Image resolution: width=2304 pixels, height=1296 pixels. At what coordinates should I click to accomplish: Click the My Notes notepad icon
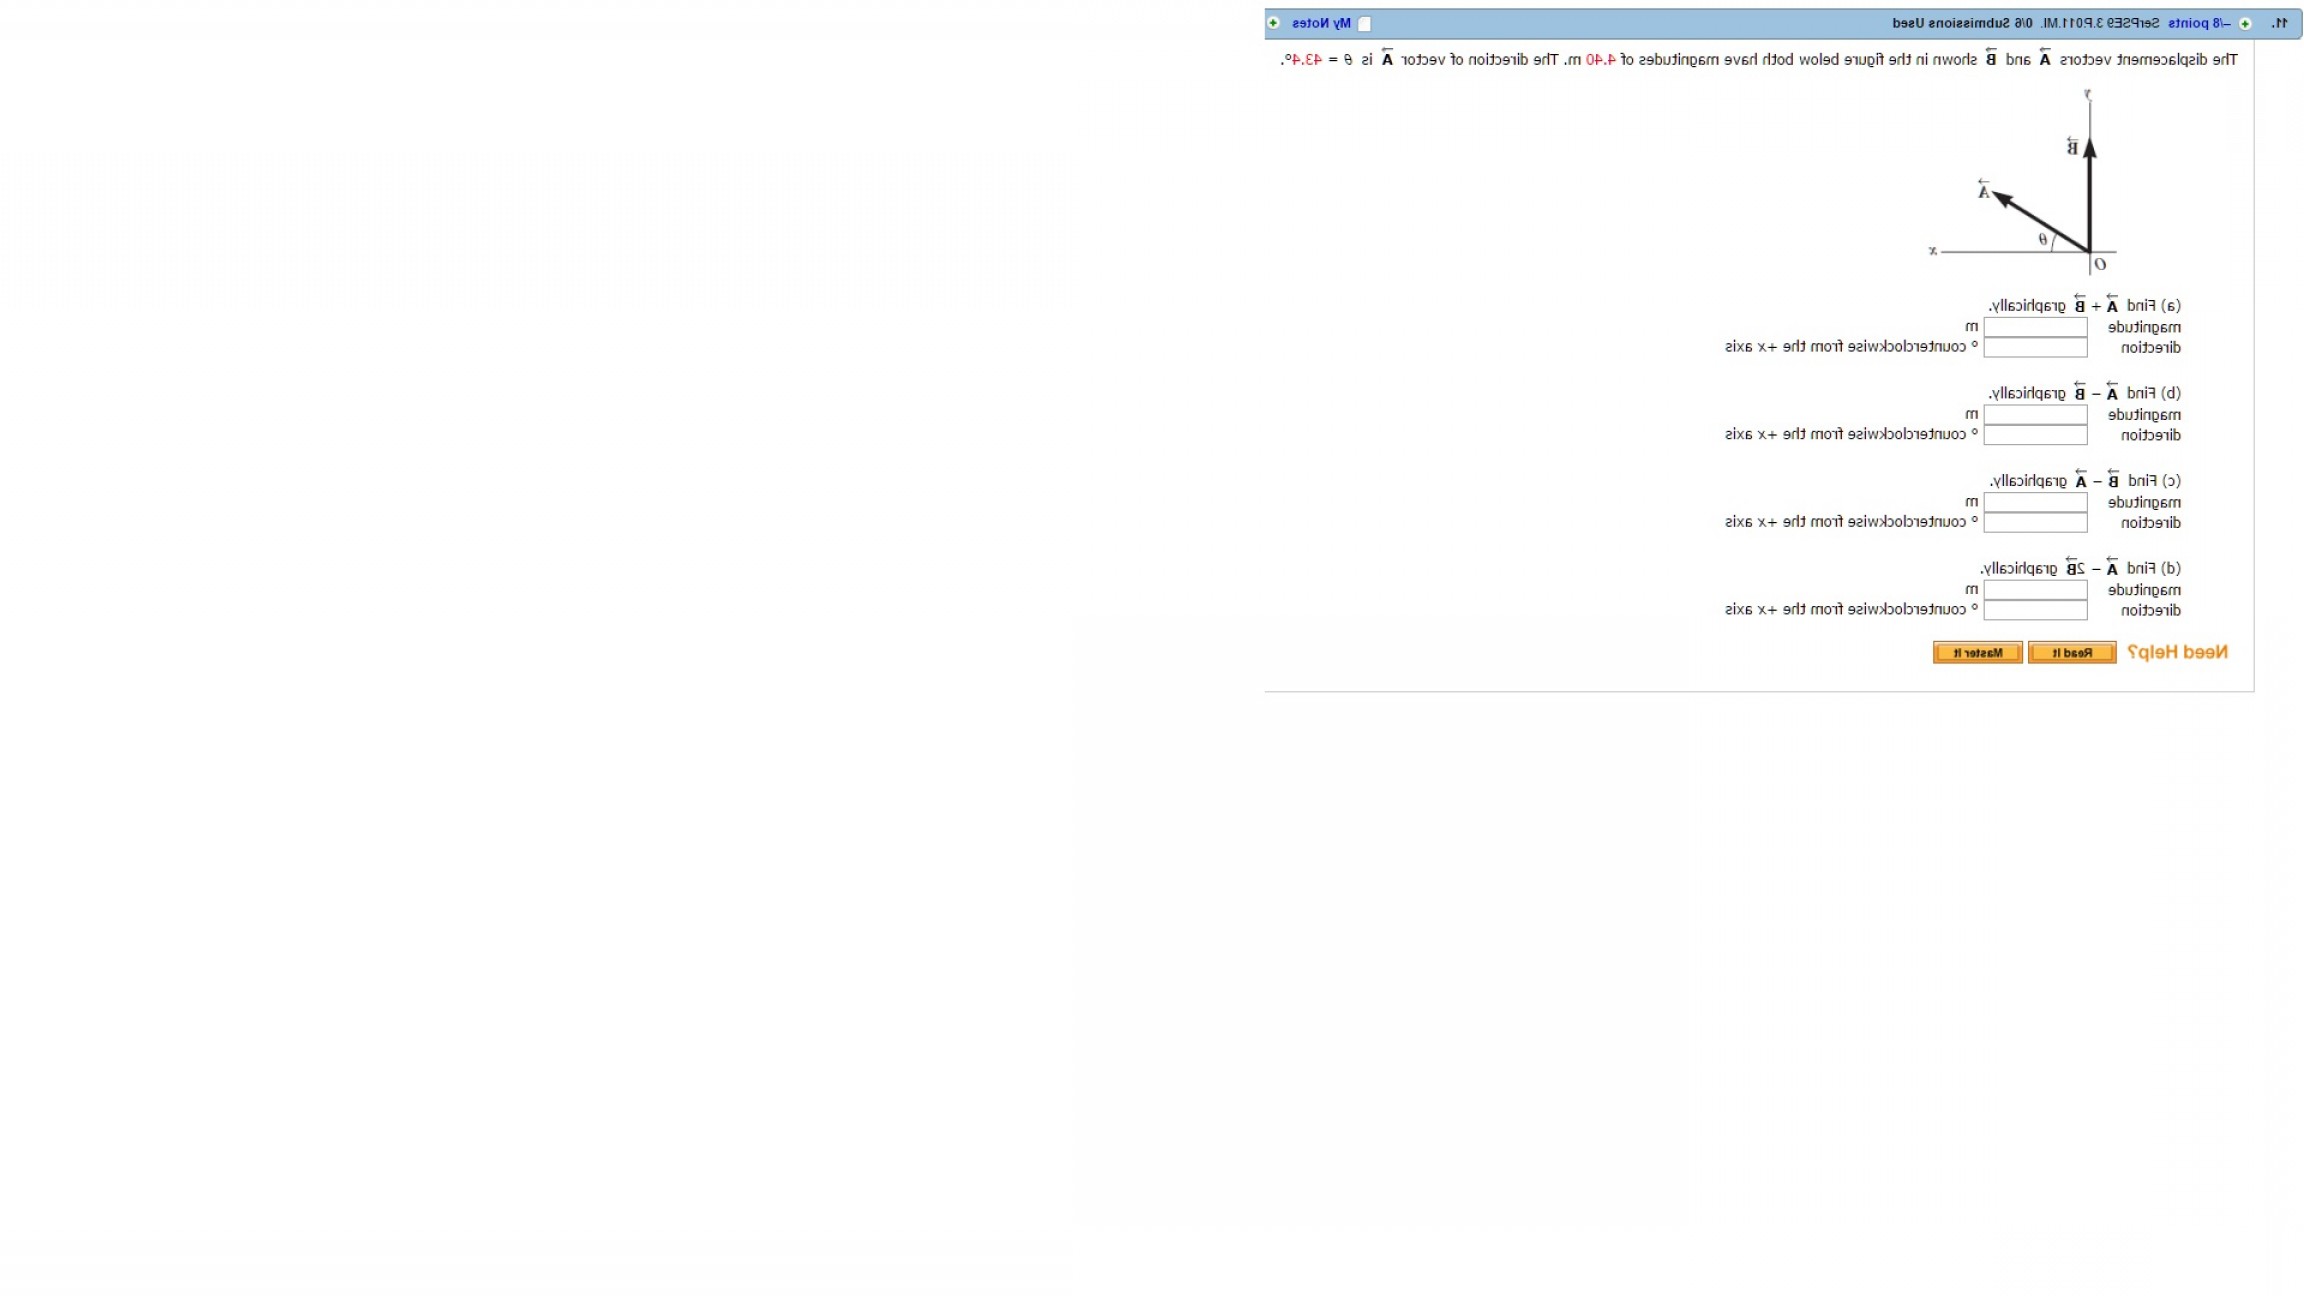coord(1364,24)
